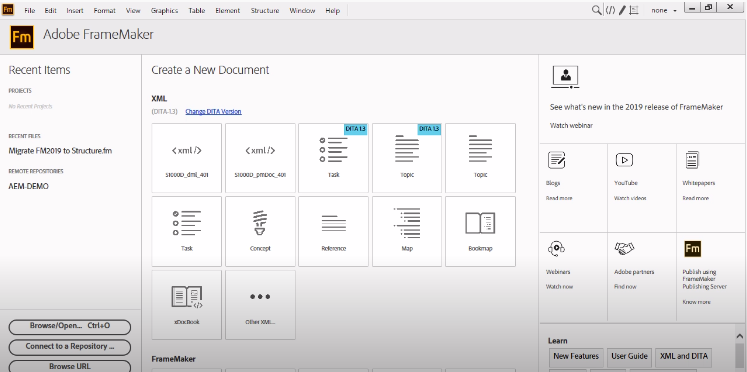Open the Table menu

pyautogui.click(x=197, y=10)
